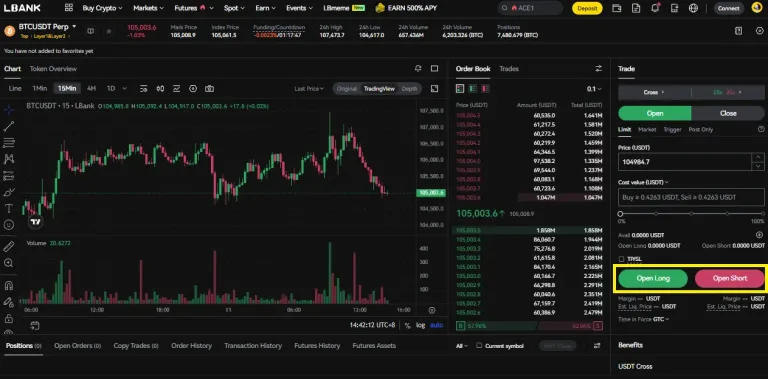Switch chart to TradingView mode
Screen dimensions: 768x379
click(379, 89)
